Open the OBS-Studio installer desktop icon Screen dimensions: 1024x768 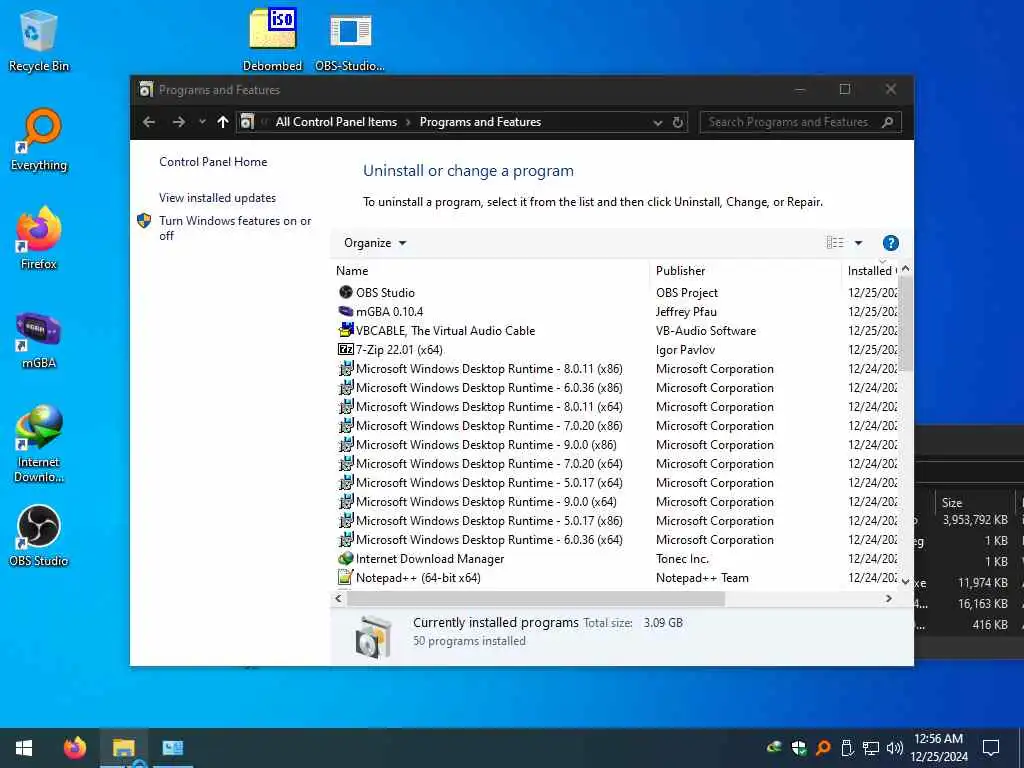[x=350, y=40]
